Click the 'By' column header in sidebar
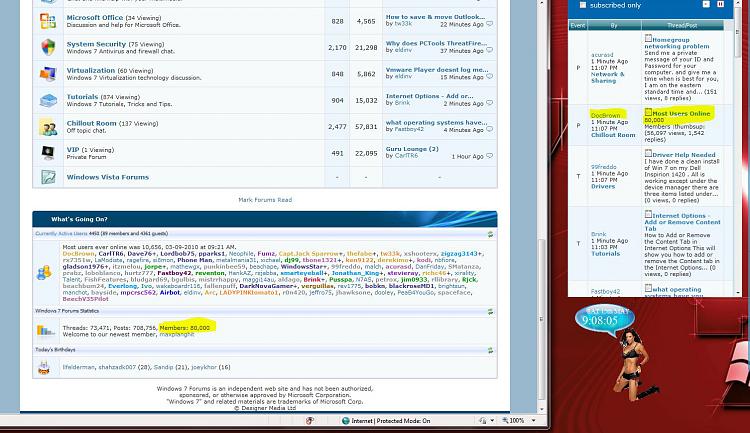The height and width of the screenshot is (433, 750). (614, 25)
